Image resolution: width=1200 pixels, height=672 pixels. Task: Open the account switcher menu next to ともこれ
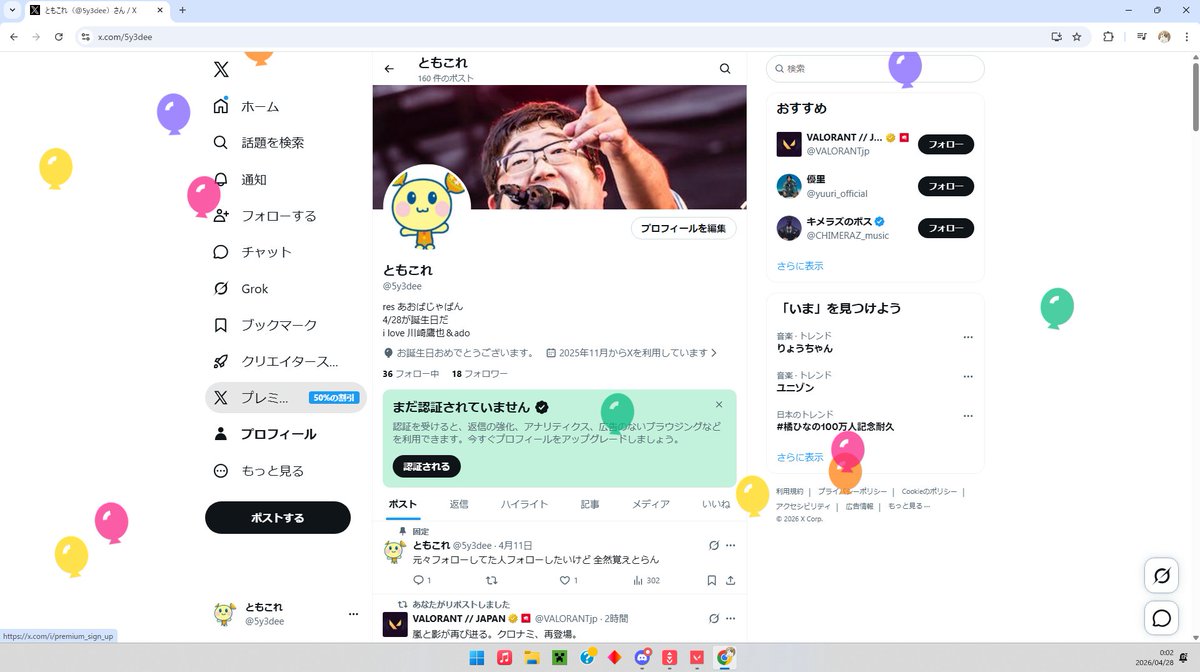click(352, 614)
